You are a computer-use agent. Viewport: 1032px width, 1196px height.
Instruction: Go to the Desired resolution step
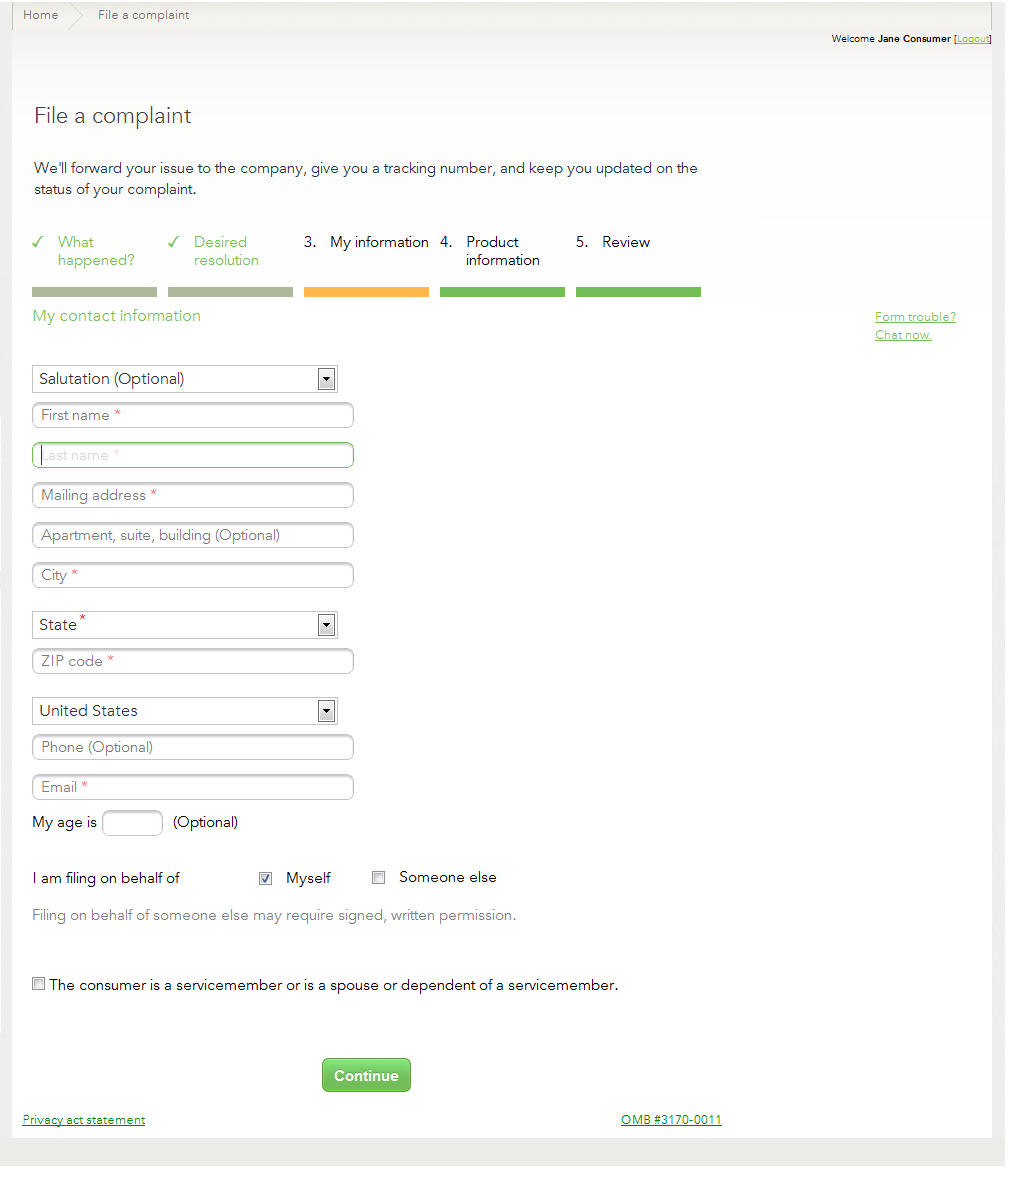tap(226, 251)
